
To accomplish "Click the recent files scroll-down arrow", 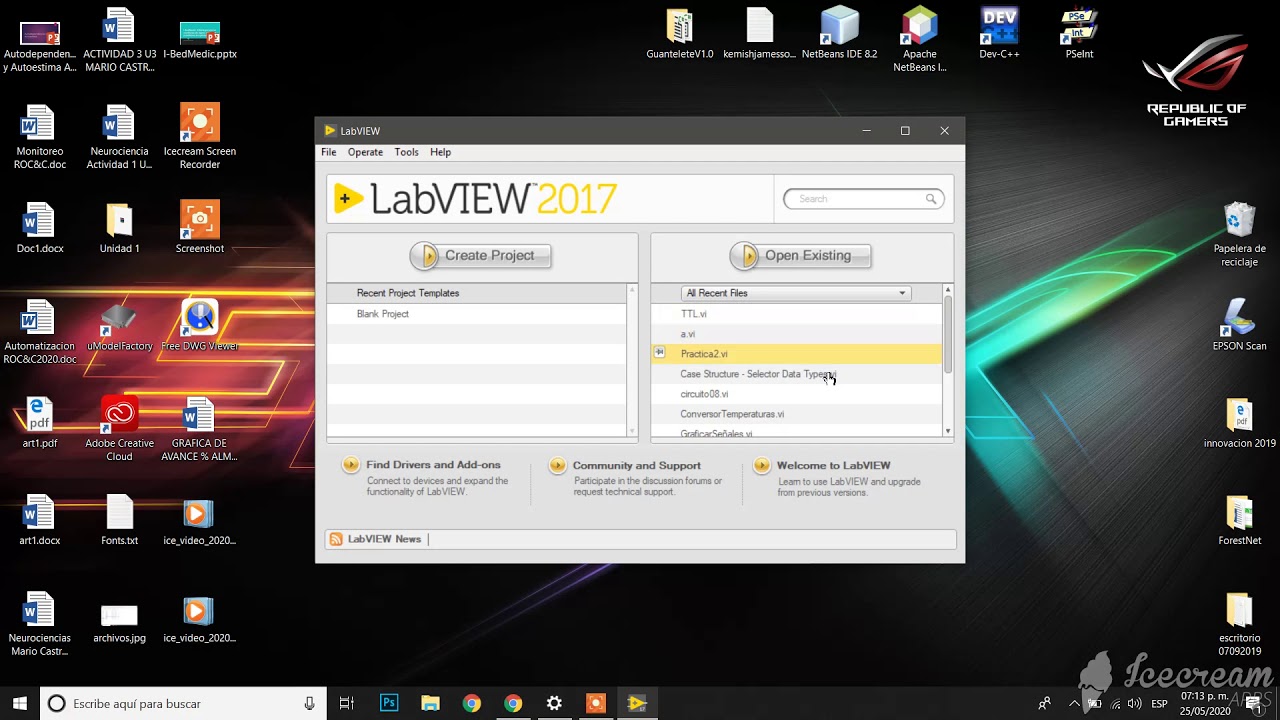I will click(948, 431).
